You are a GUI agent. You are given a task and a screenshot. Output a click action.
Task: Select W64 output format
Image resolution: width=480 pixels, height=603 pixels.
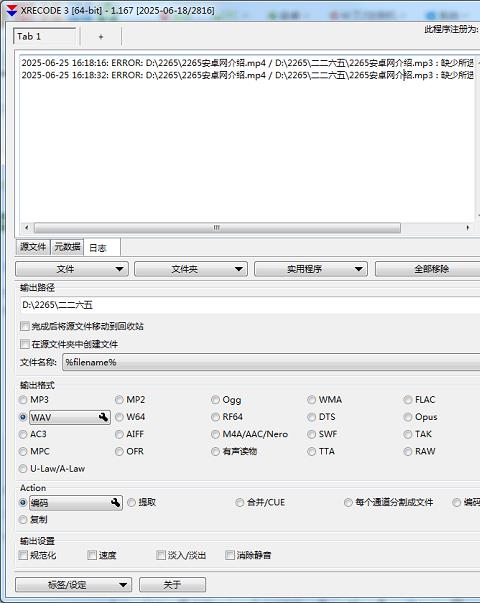pos(119,417)
